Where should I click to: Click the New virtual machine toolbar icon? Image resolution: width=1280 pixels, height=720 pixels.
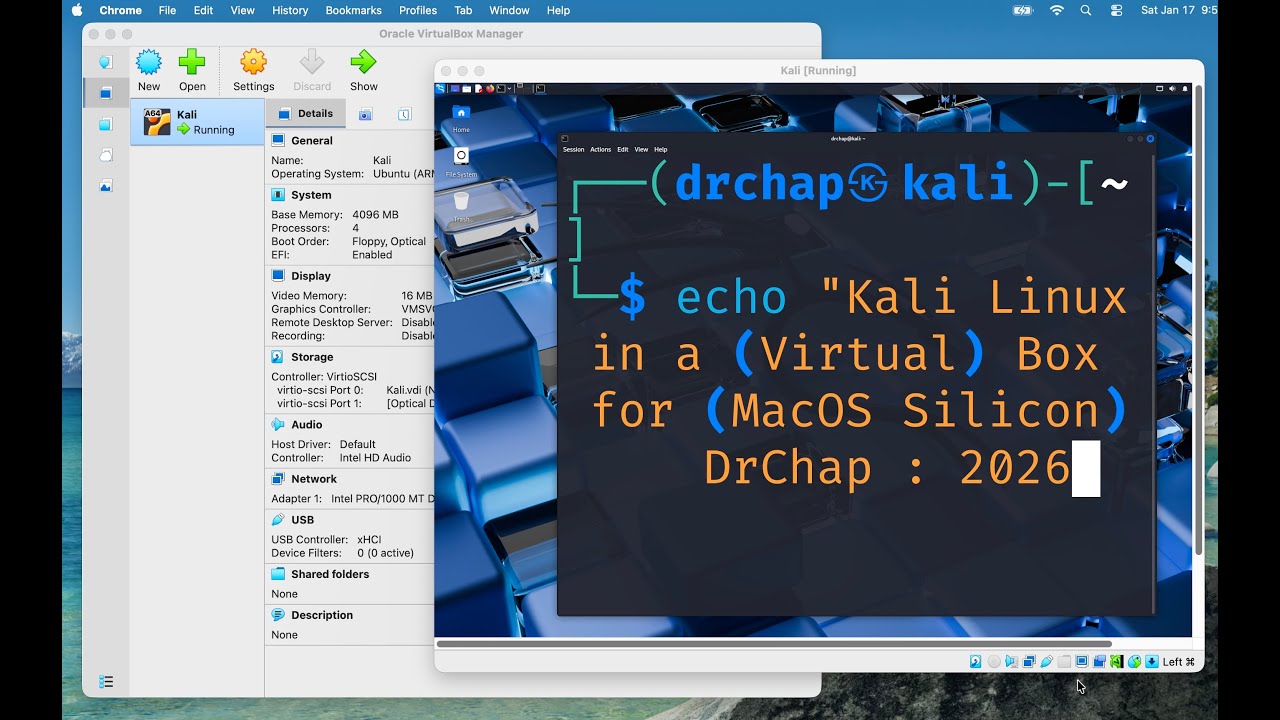[149, 62]
